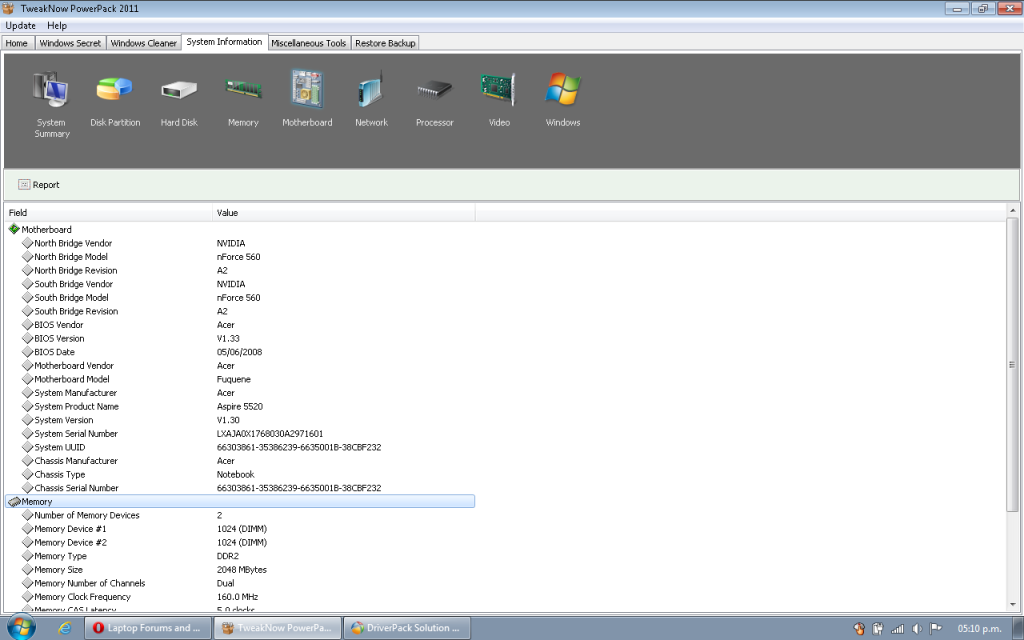The width and height of the screenshot is (1024, 640).
Task: Select the Memory Device #1 row
Action: click(240, 529)
